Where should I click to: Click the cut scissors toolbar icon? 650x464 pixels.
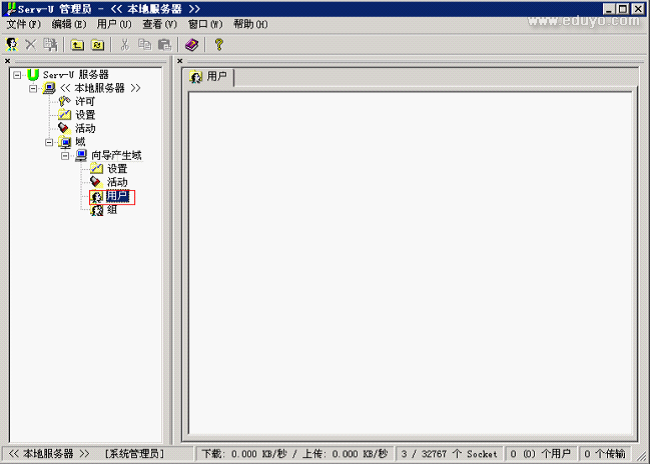[125, 44]
